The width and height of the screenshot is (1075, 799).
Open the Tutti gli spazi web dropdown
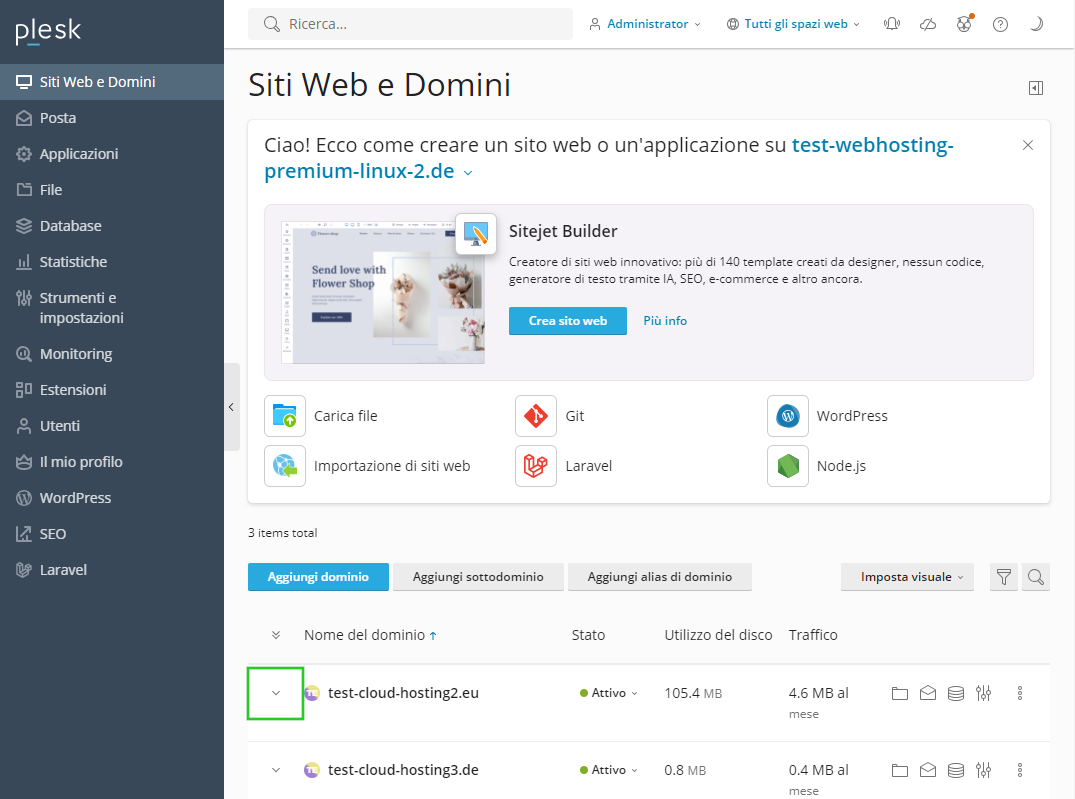pyautogui.click(x=793, y=24)
